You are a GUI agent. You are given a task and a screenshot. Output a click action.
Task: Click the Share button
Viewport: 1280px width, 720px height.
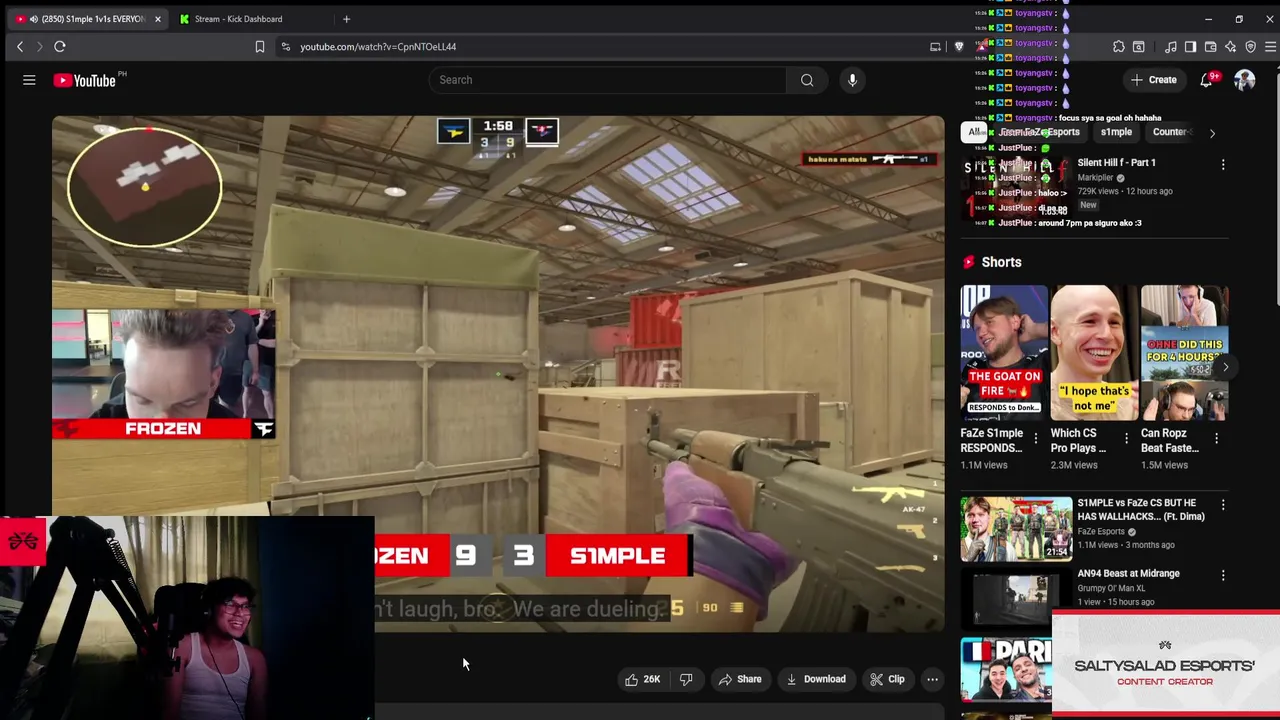pos(740,679)
